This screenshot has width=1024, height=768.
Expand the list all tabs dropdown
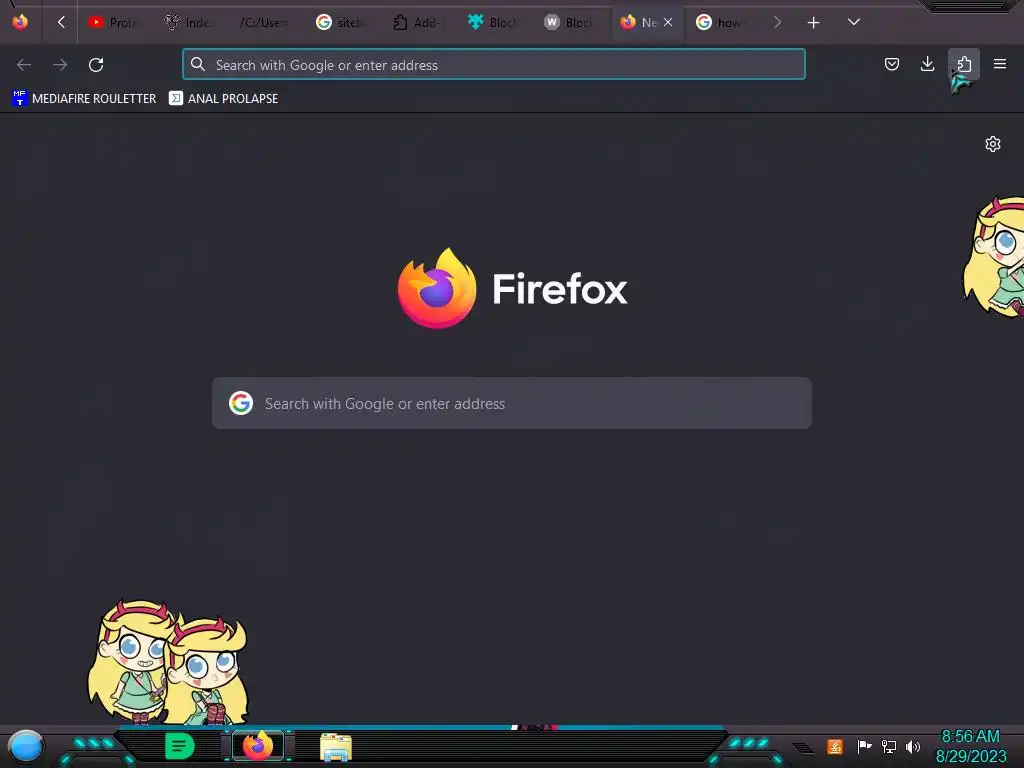coord(854,22)
